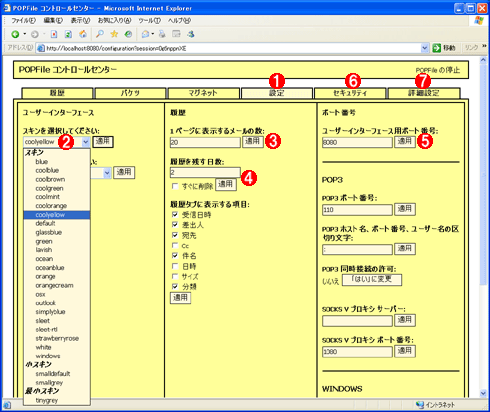The width and height of the screenshot is (490, 412).
Task: Apply the POP3 port 110 setting
Action: pos(405,209)
